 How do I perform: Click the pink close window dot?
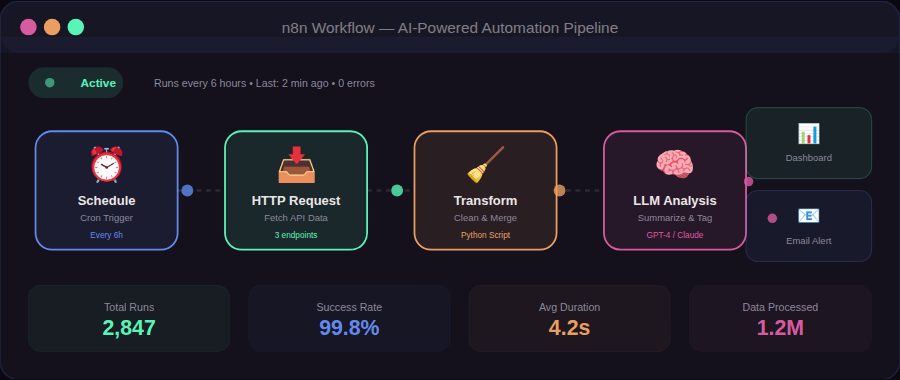tap(28, 27)
